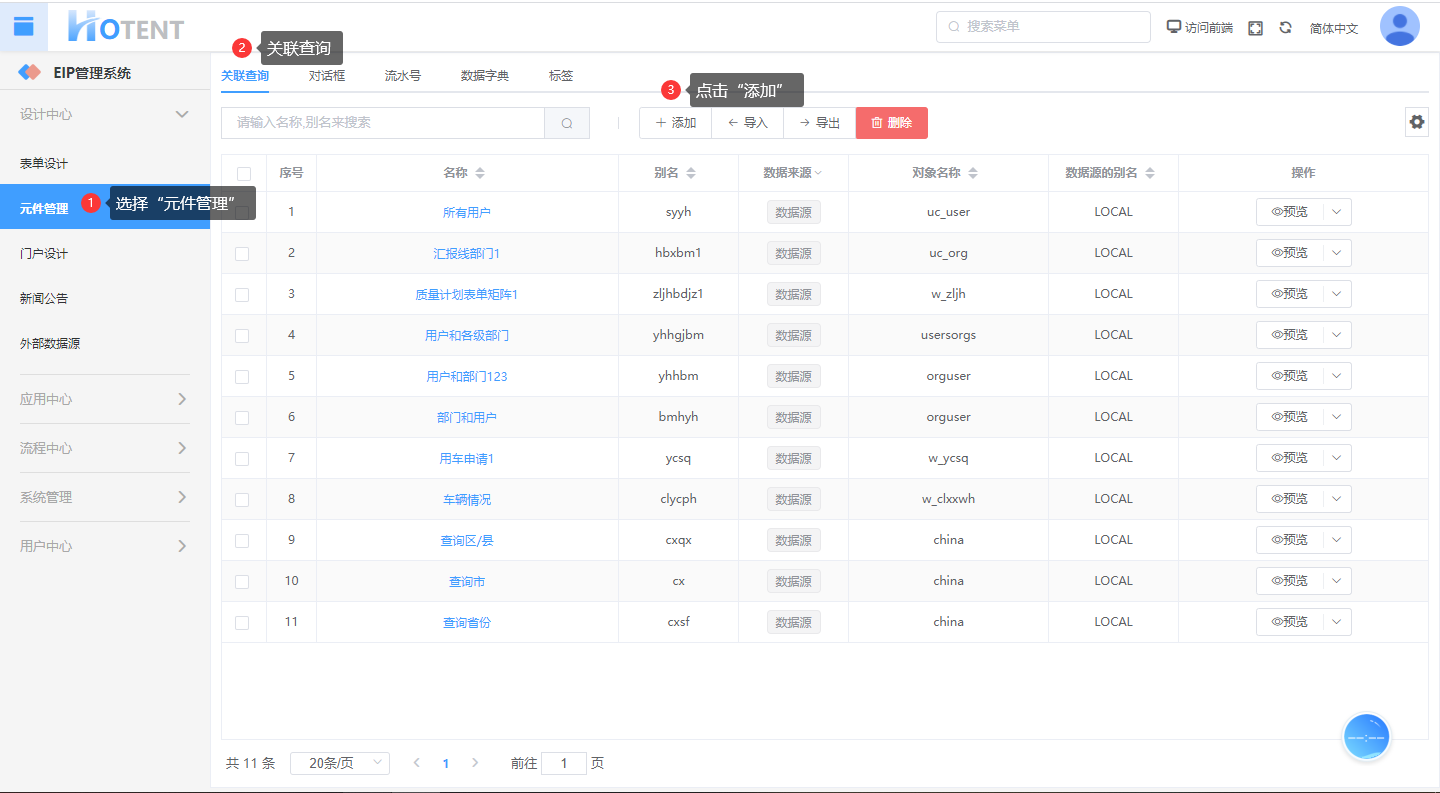Open dropdown arrow beside 预览 for 所有用户
The image size is (1440, 793).
1337,212
